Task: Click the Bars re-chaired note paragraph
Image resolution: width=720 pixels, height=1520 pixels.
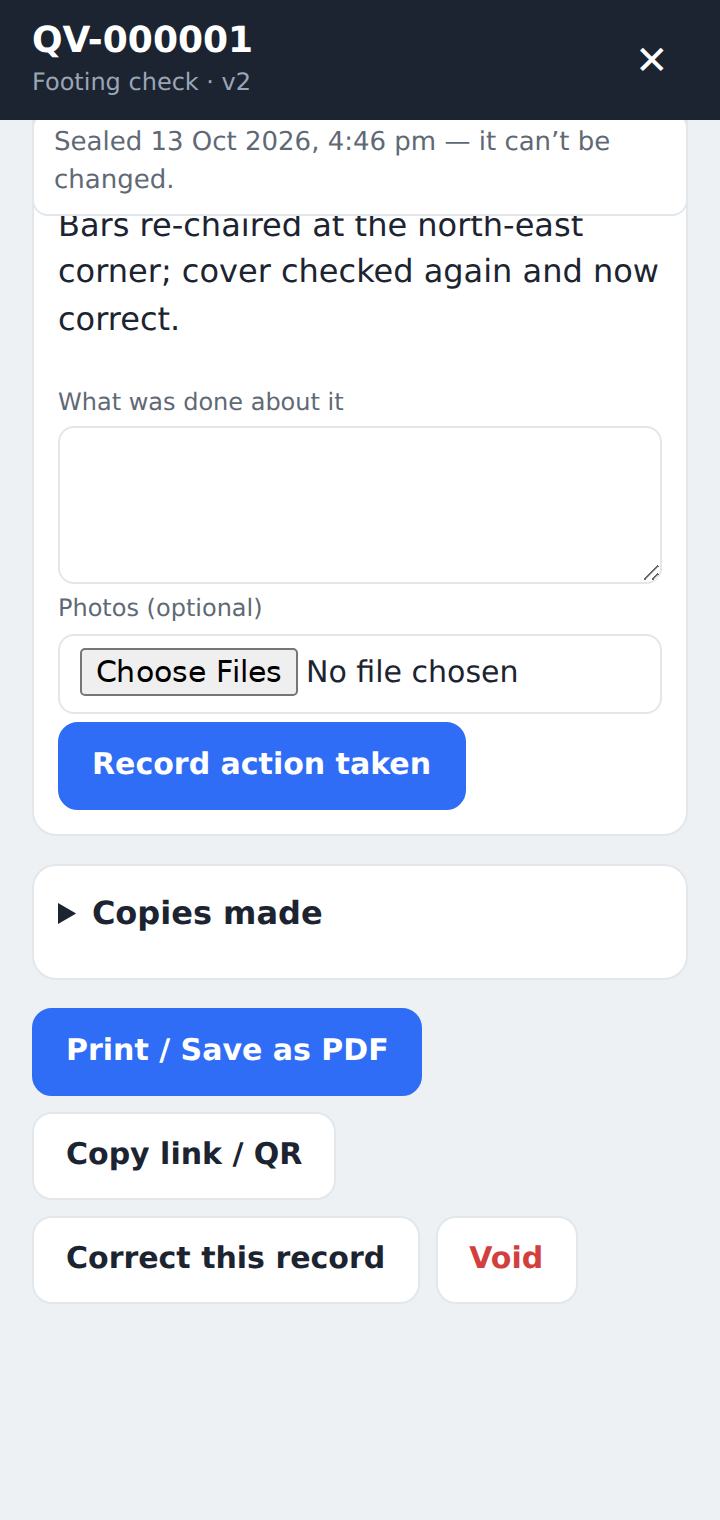Action: (358, 272)
